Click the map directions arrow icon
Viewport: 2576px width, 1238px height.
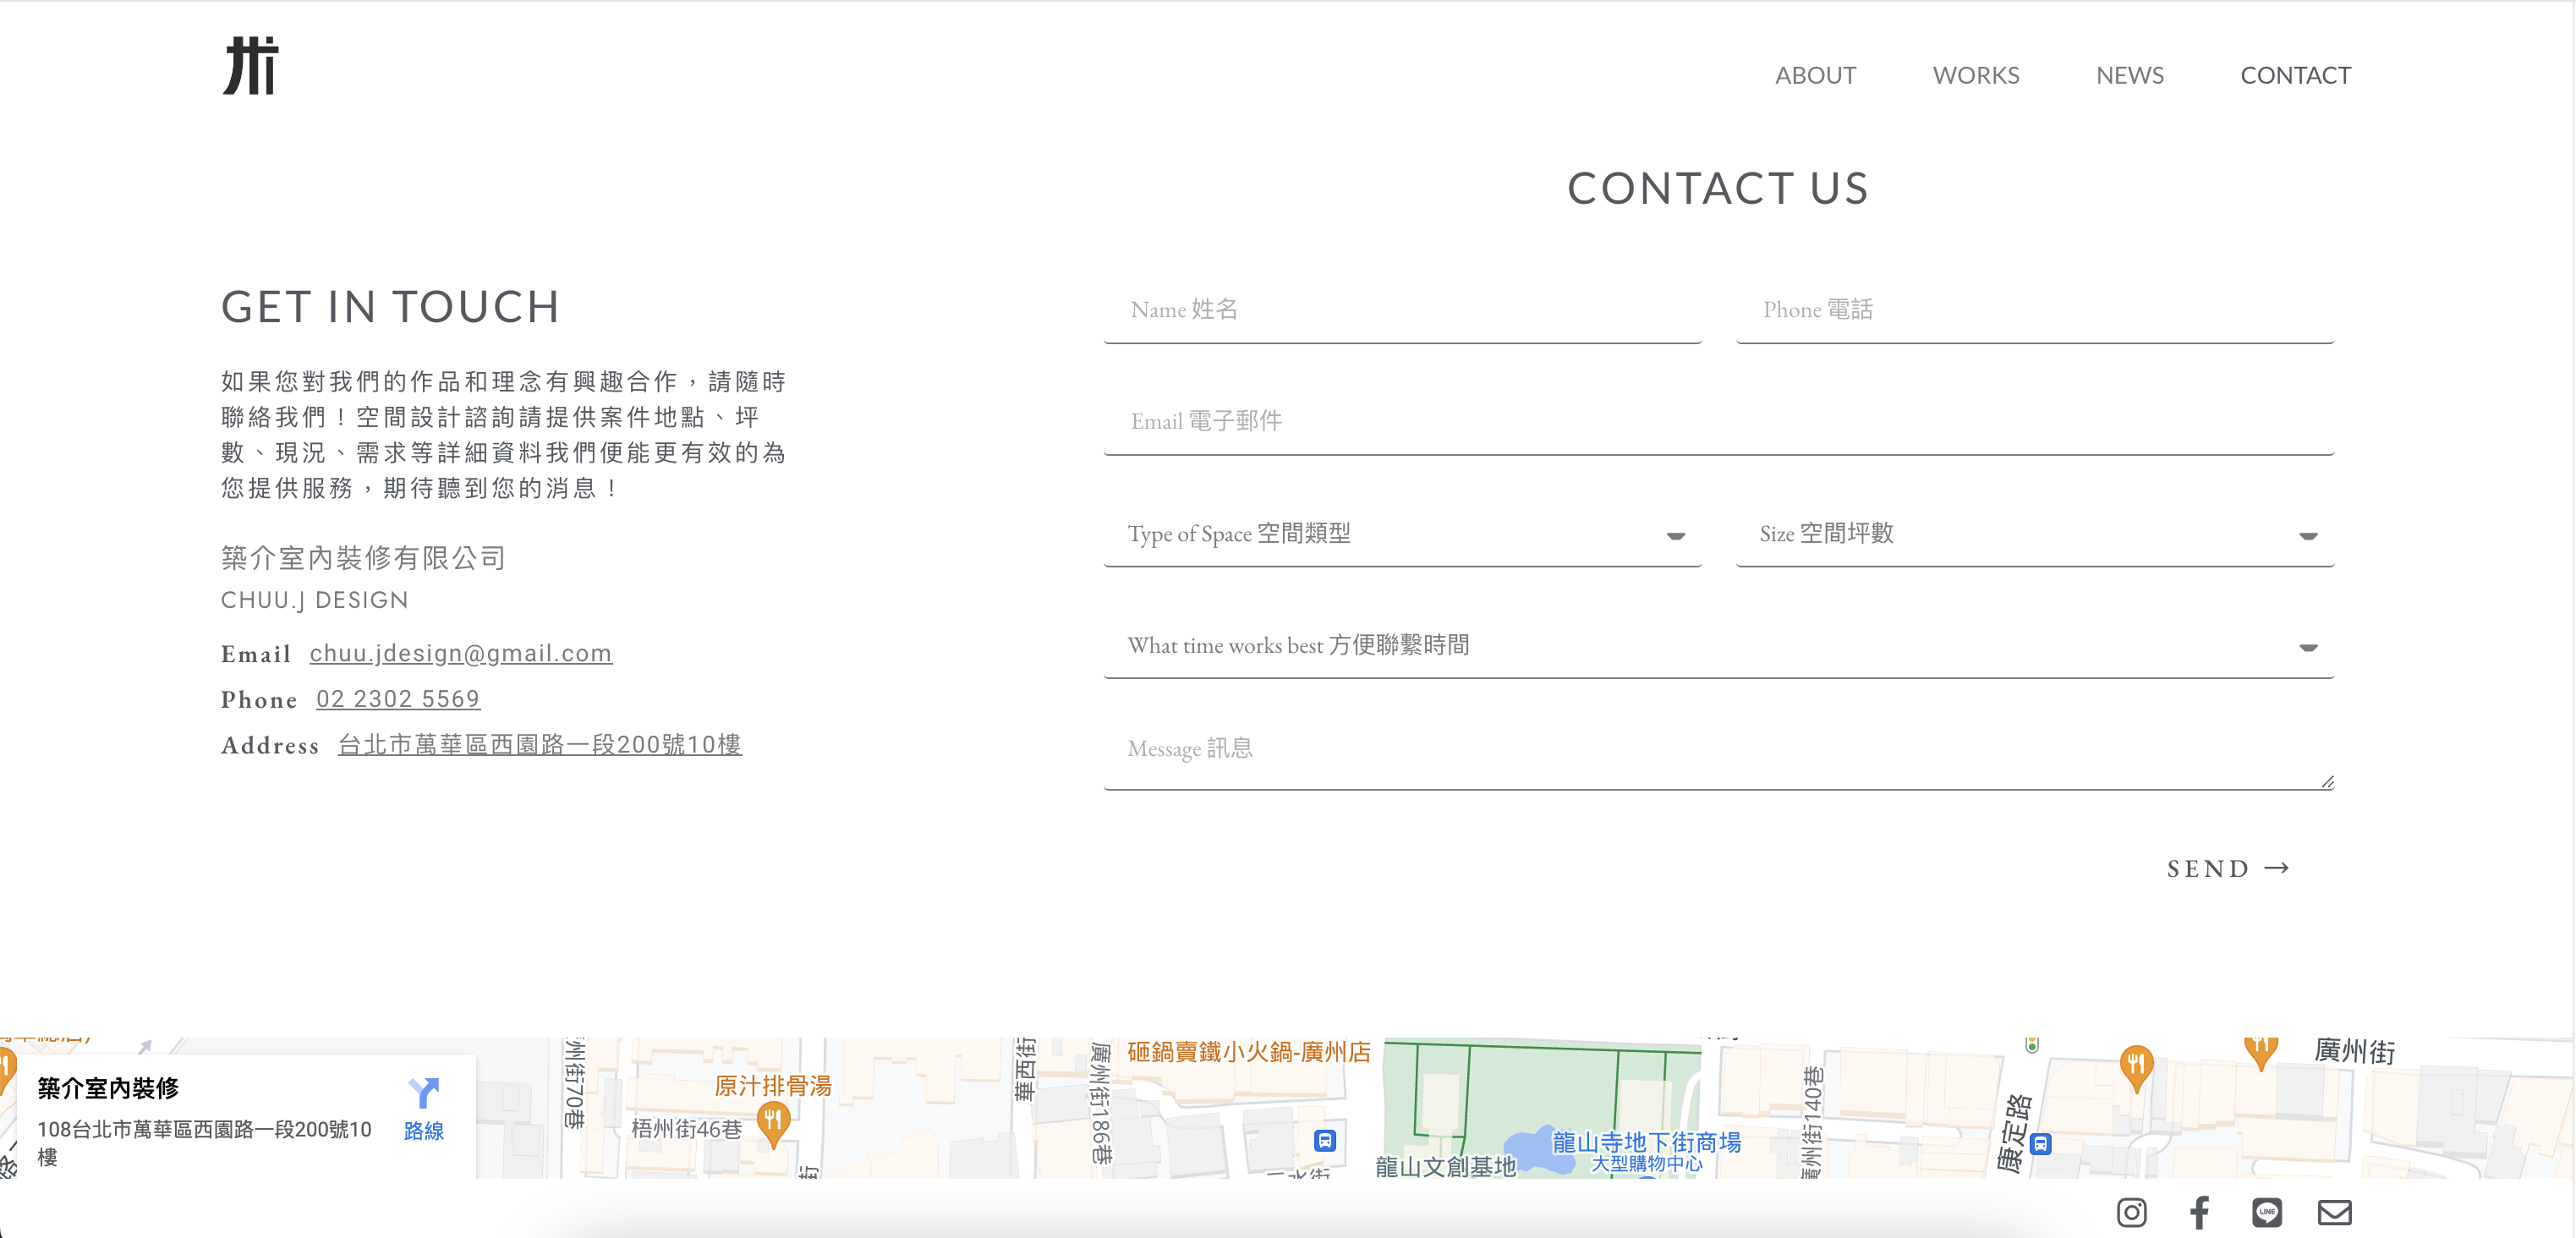424,1092
